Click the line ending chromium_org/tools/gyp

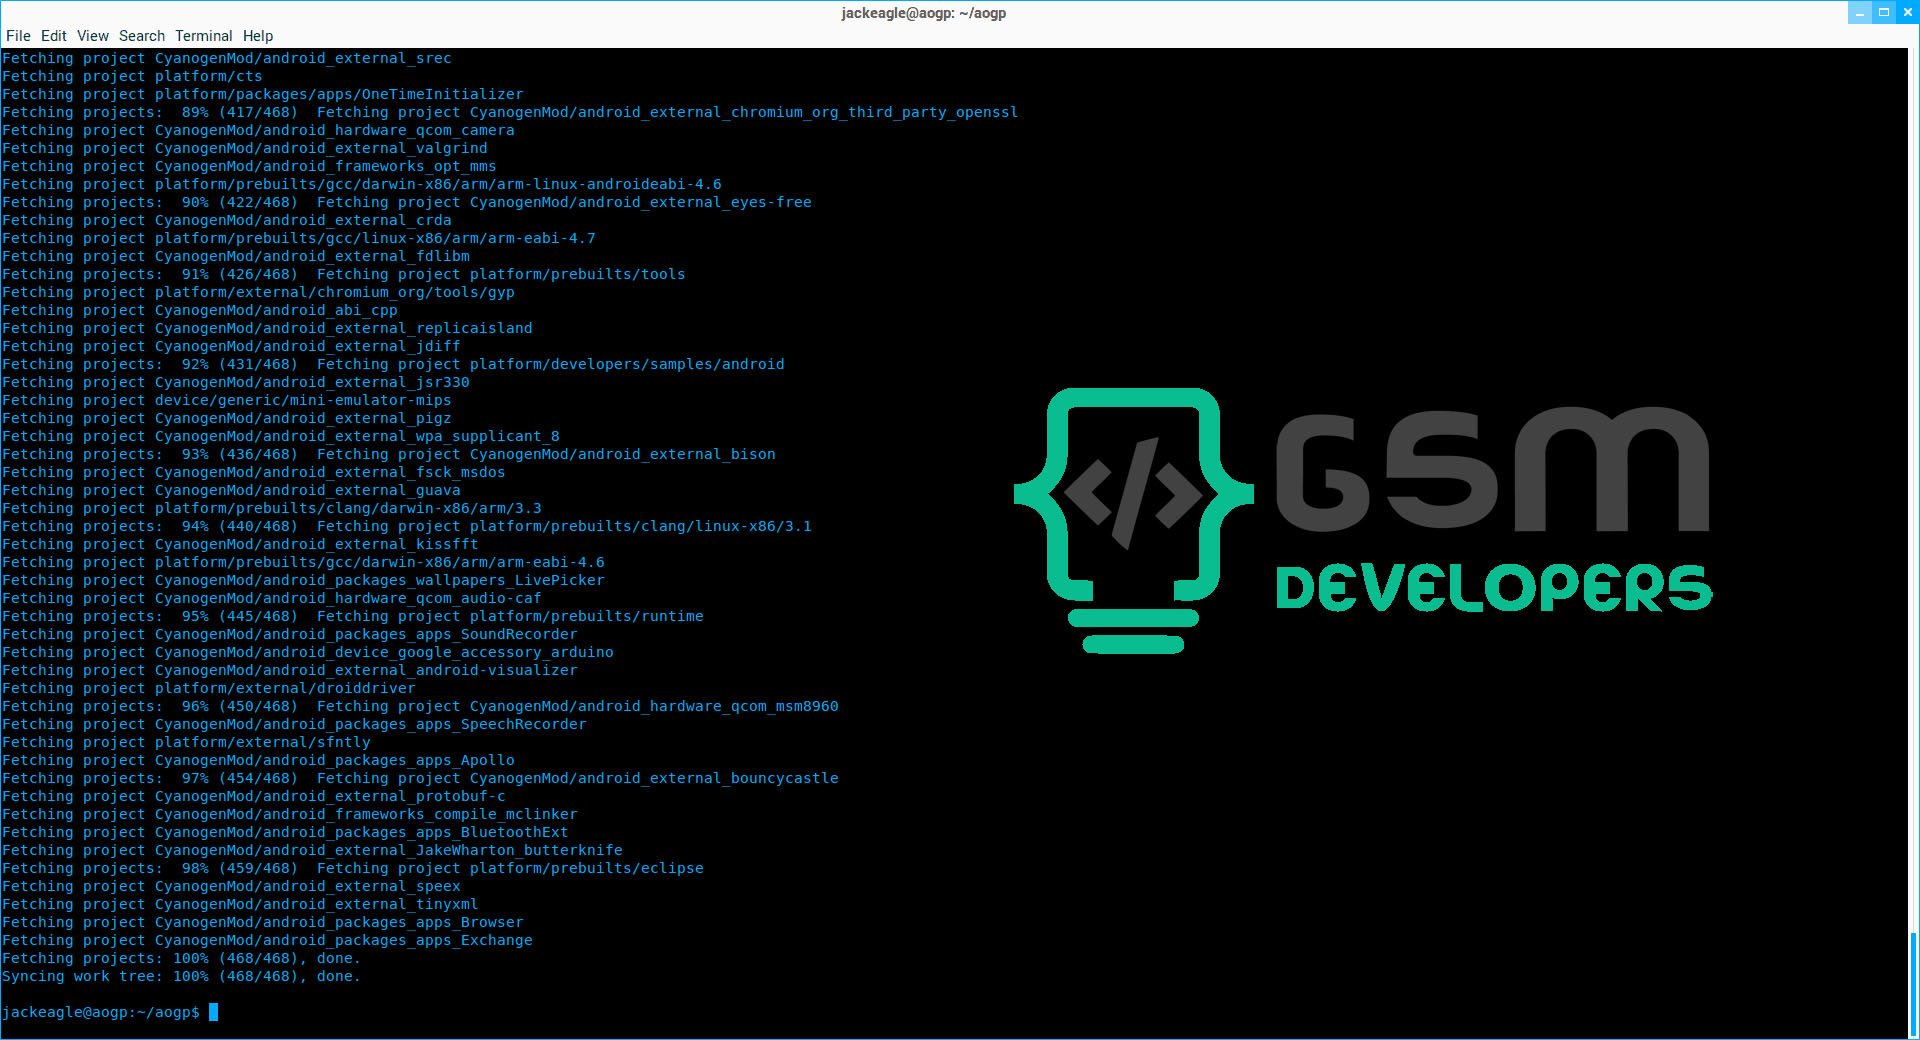coord(258,292)
